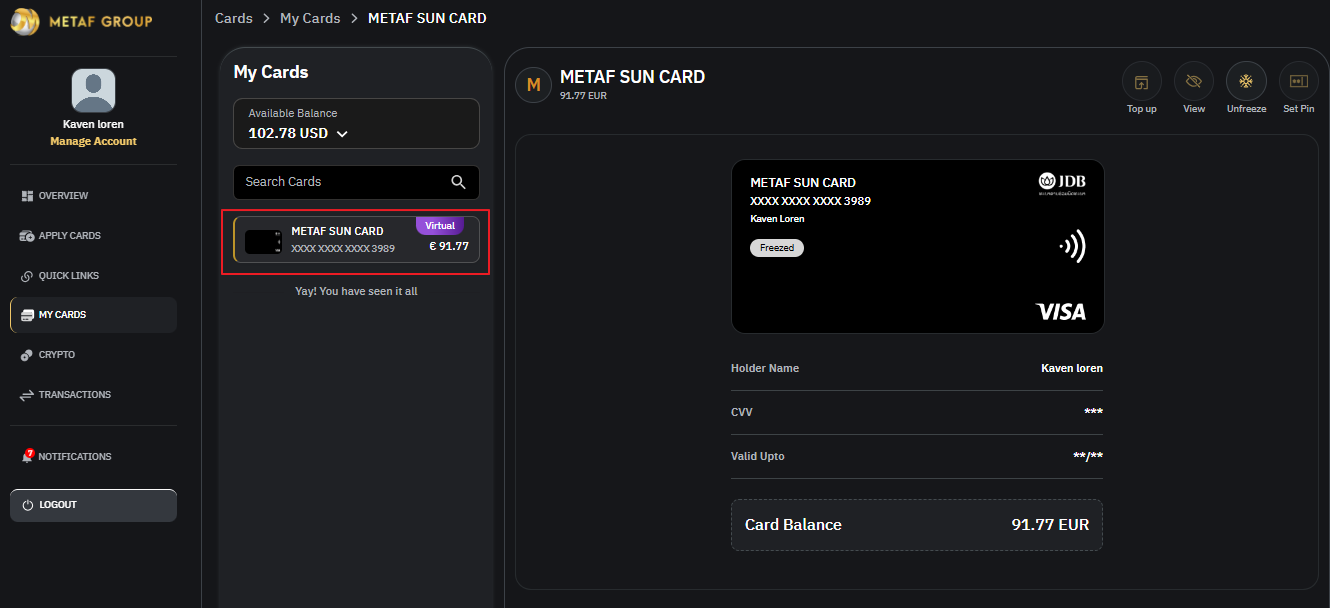Click the Logout button
The height and width of the screenshot is (608, 1330).
93,505
